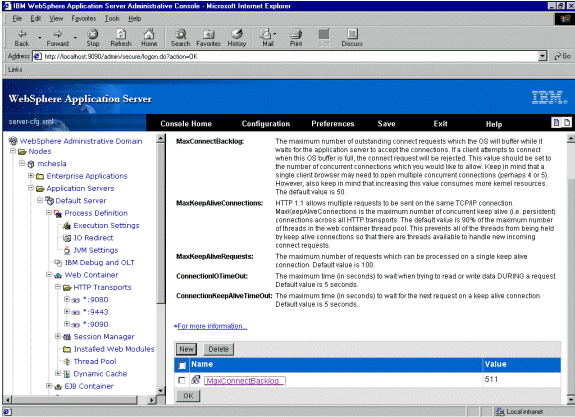575x417 pixels.
Task: Open the Preferences console menu
Action: [x=333, y=124]
